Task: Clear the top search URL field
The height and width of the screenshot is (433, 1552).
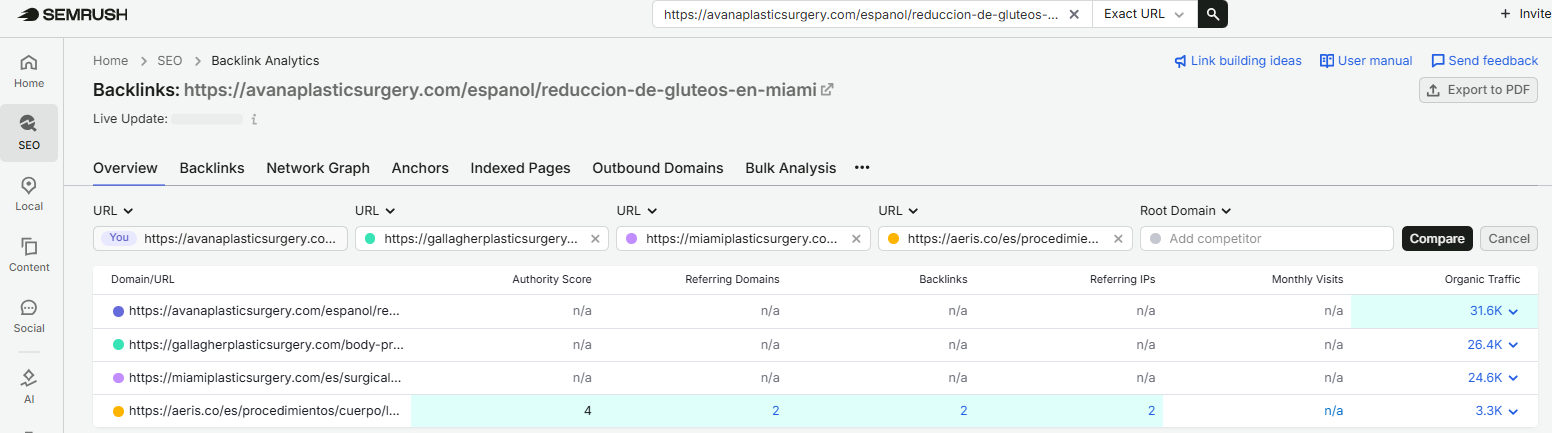Action: pyautogui.click(x=1074, y=14)
